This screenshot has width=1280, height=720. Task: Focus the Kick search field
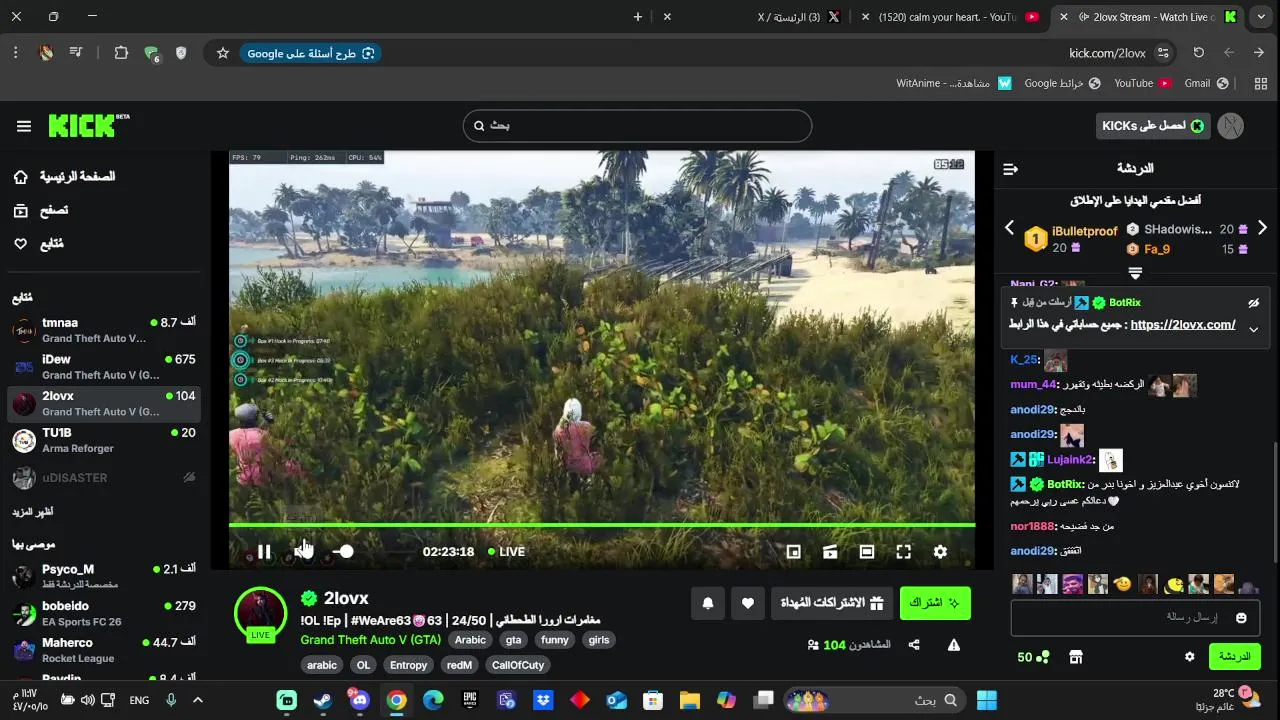[637, 126]
